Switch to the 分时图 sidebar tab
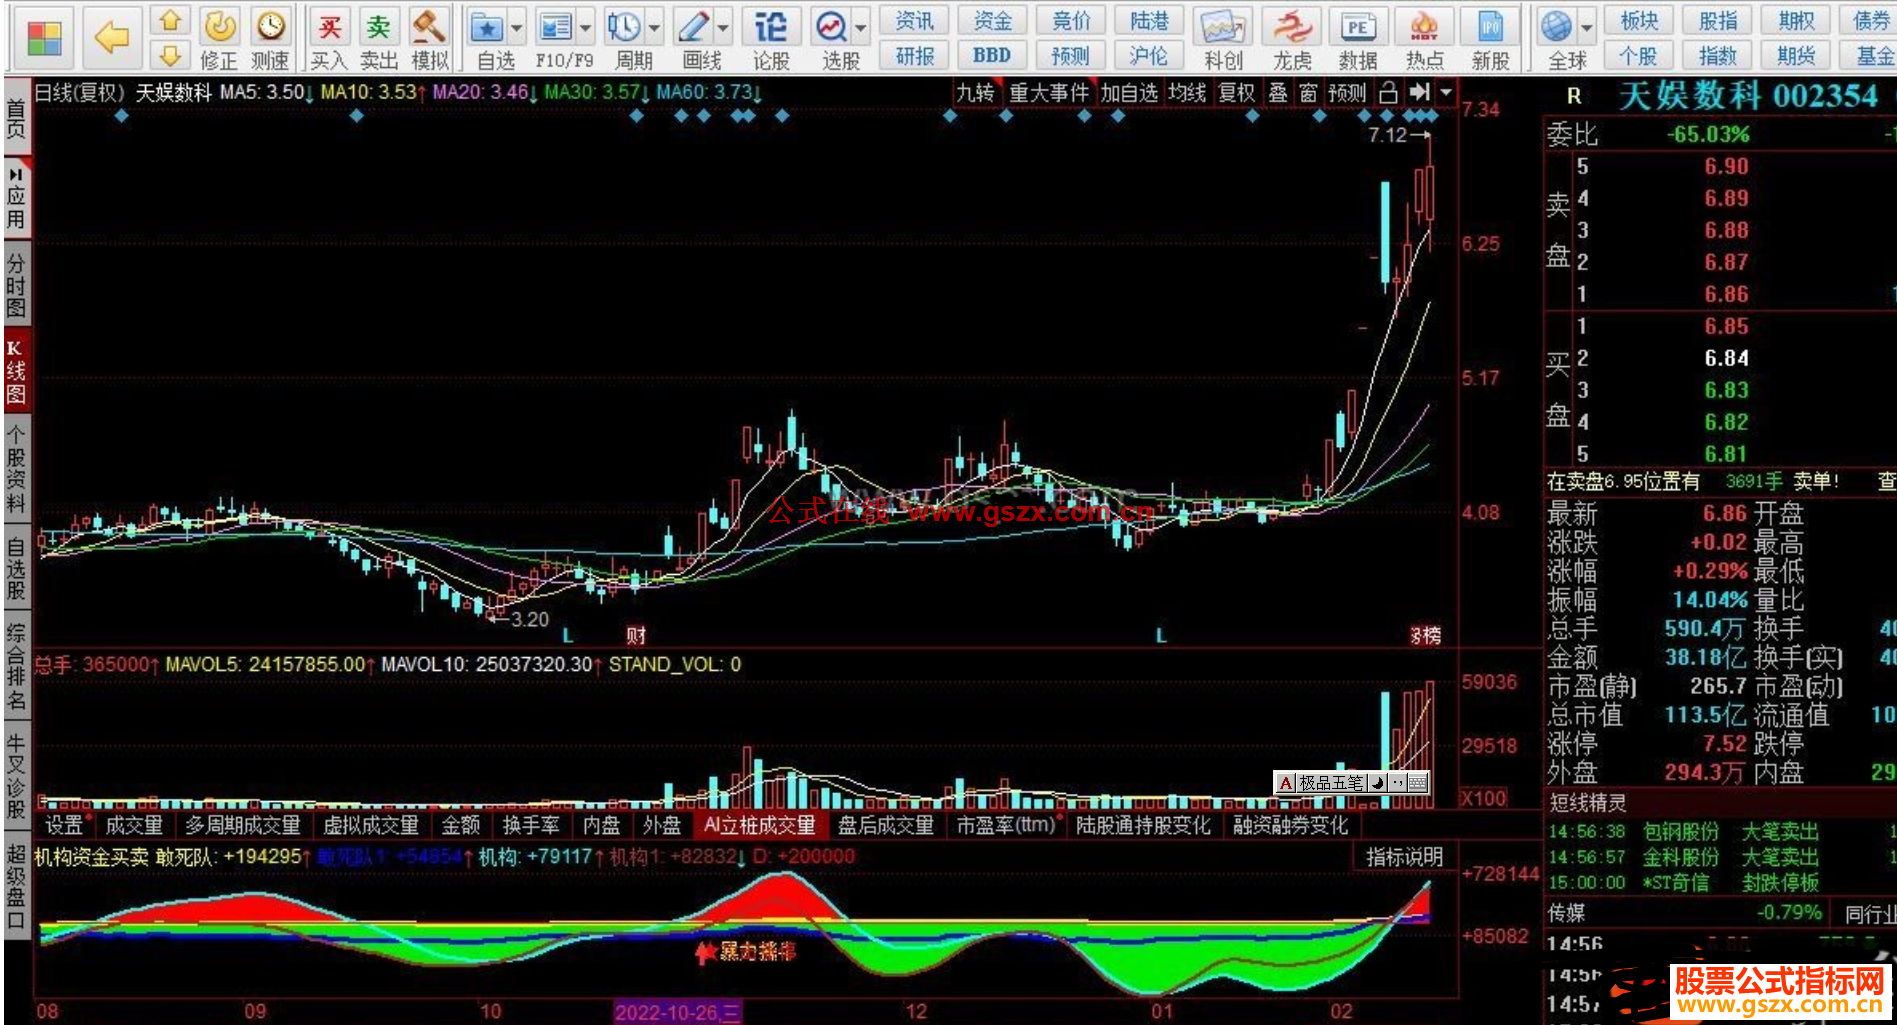1897x1025 pixels. pyautogui.click(x=16, y=285)
